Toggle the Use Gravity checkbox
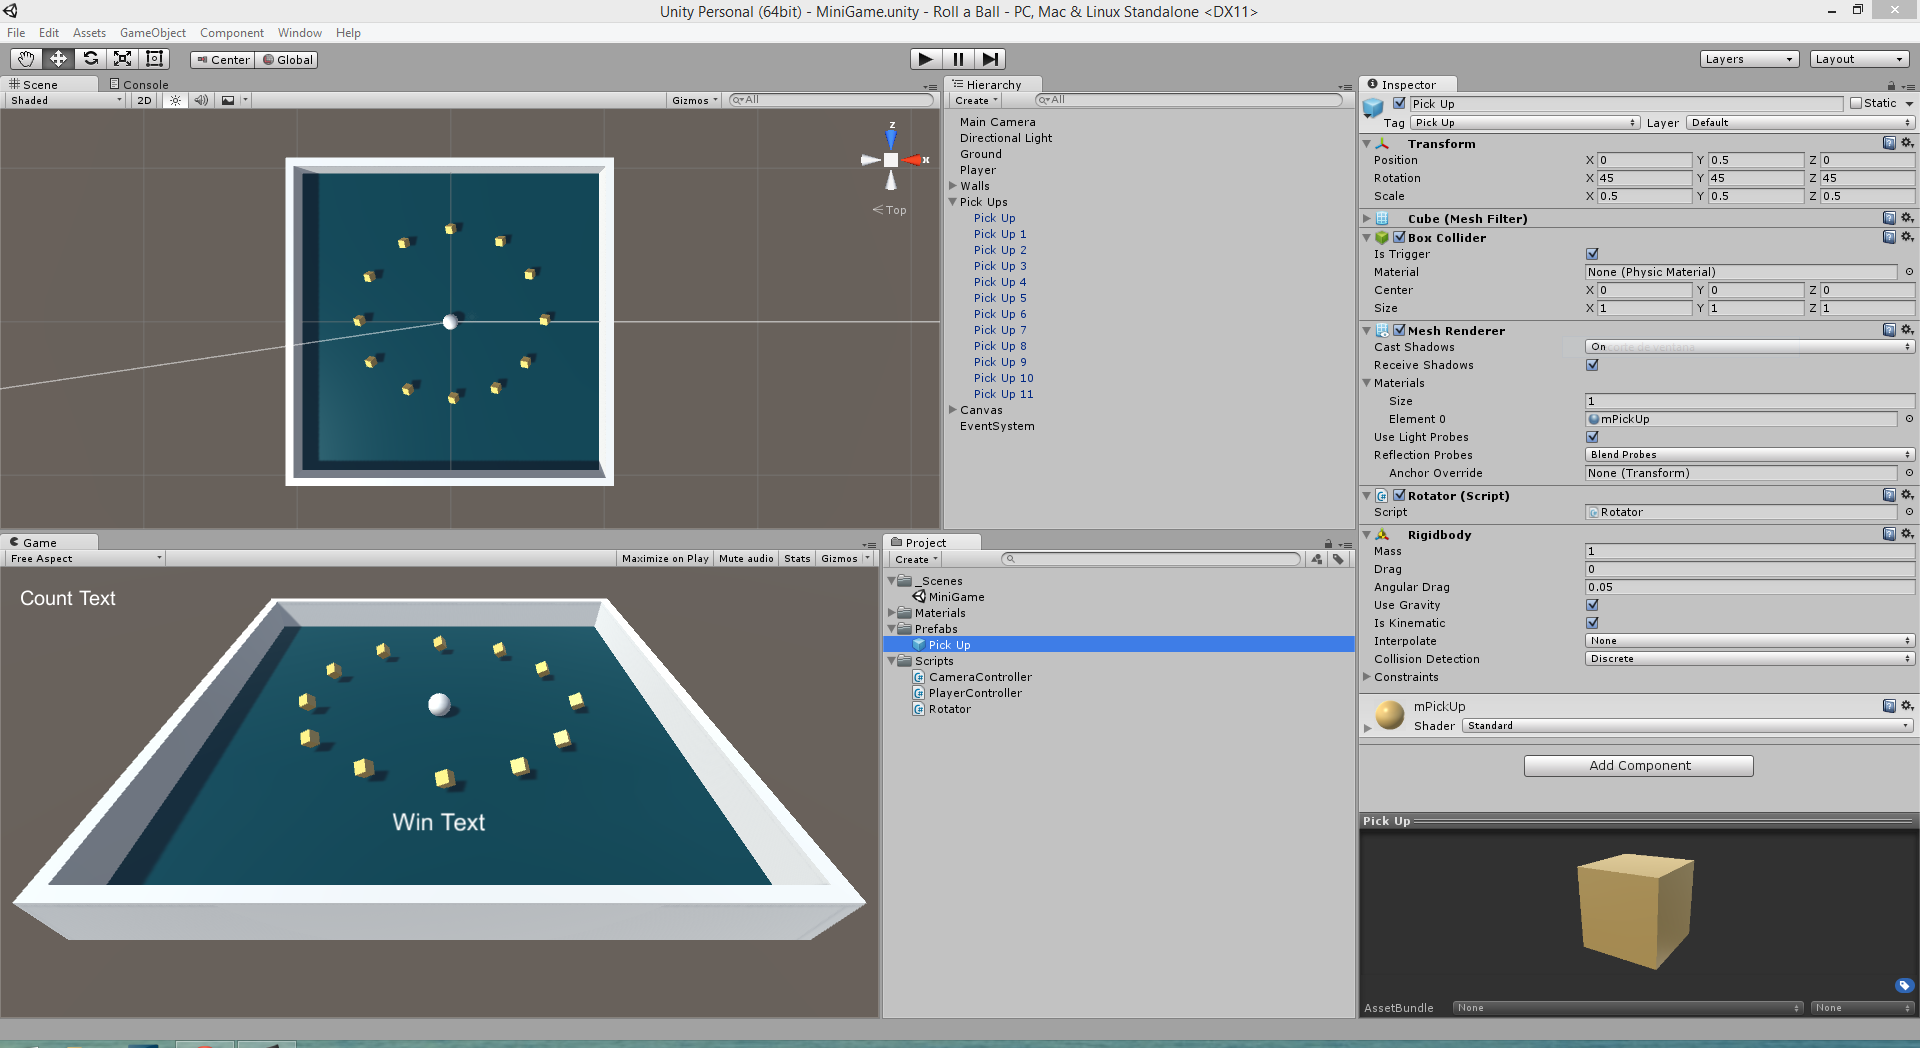Screen dimensions: 1920x1048 click(x=1592, y=605)
